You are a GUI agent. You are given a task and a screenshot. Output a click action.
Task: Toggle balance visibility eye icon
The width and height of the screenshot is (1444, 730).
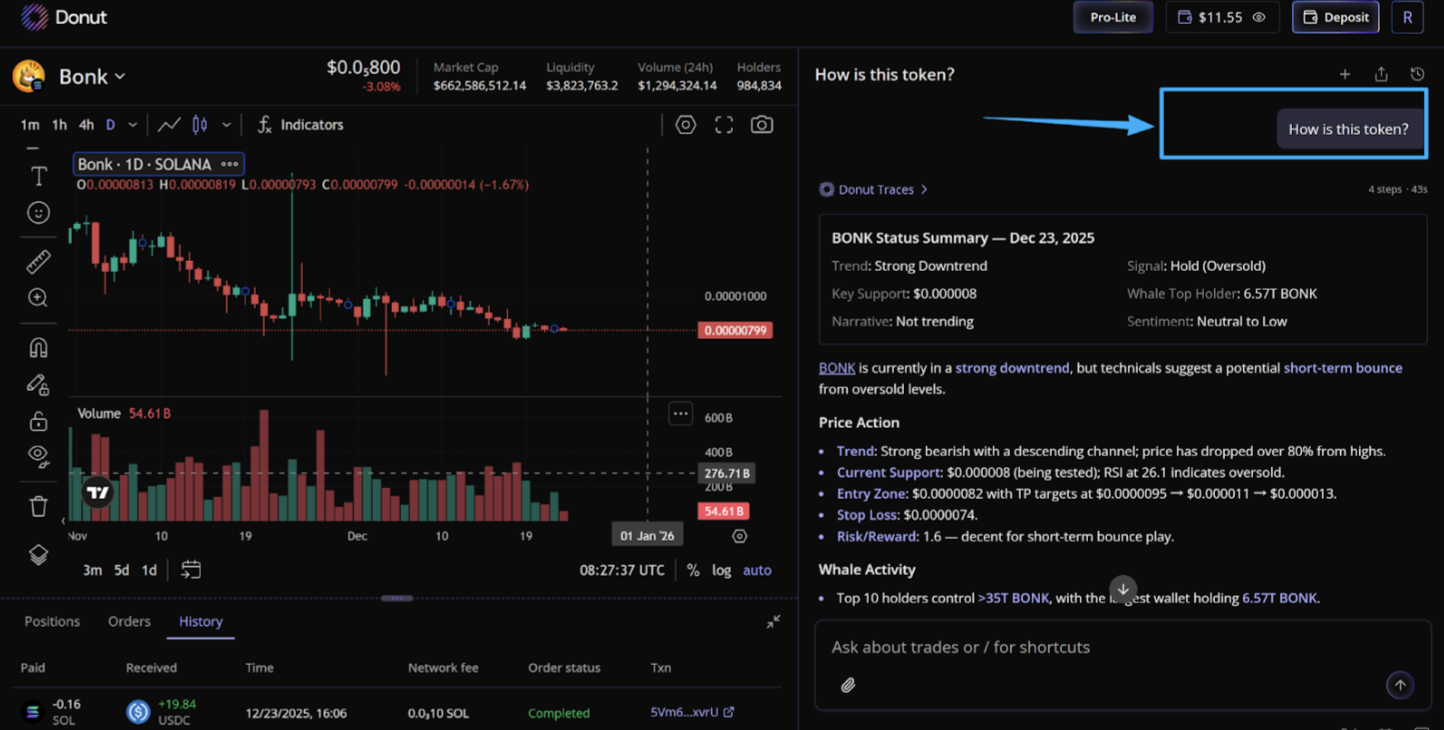click(x=1259, y=17)
